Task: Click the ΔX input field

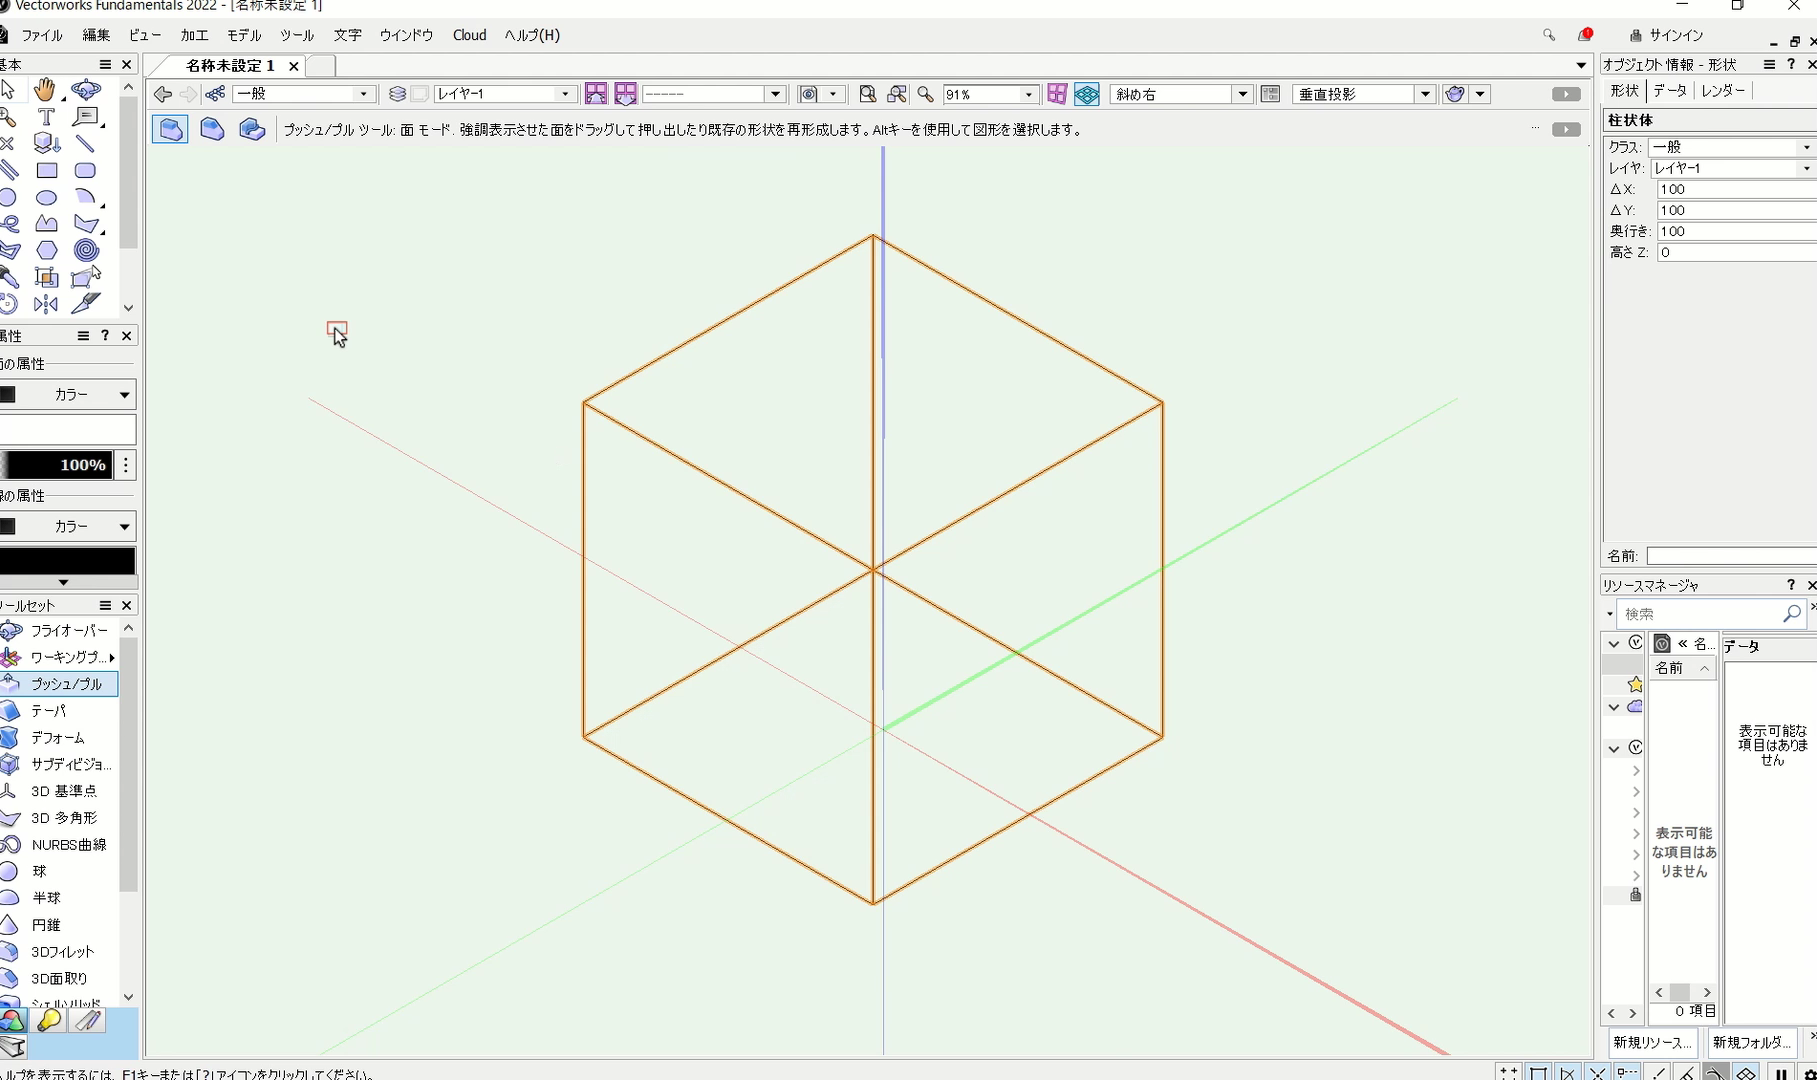Action: coord(1736,189)
